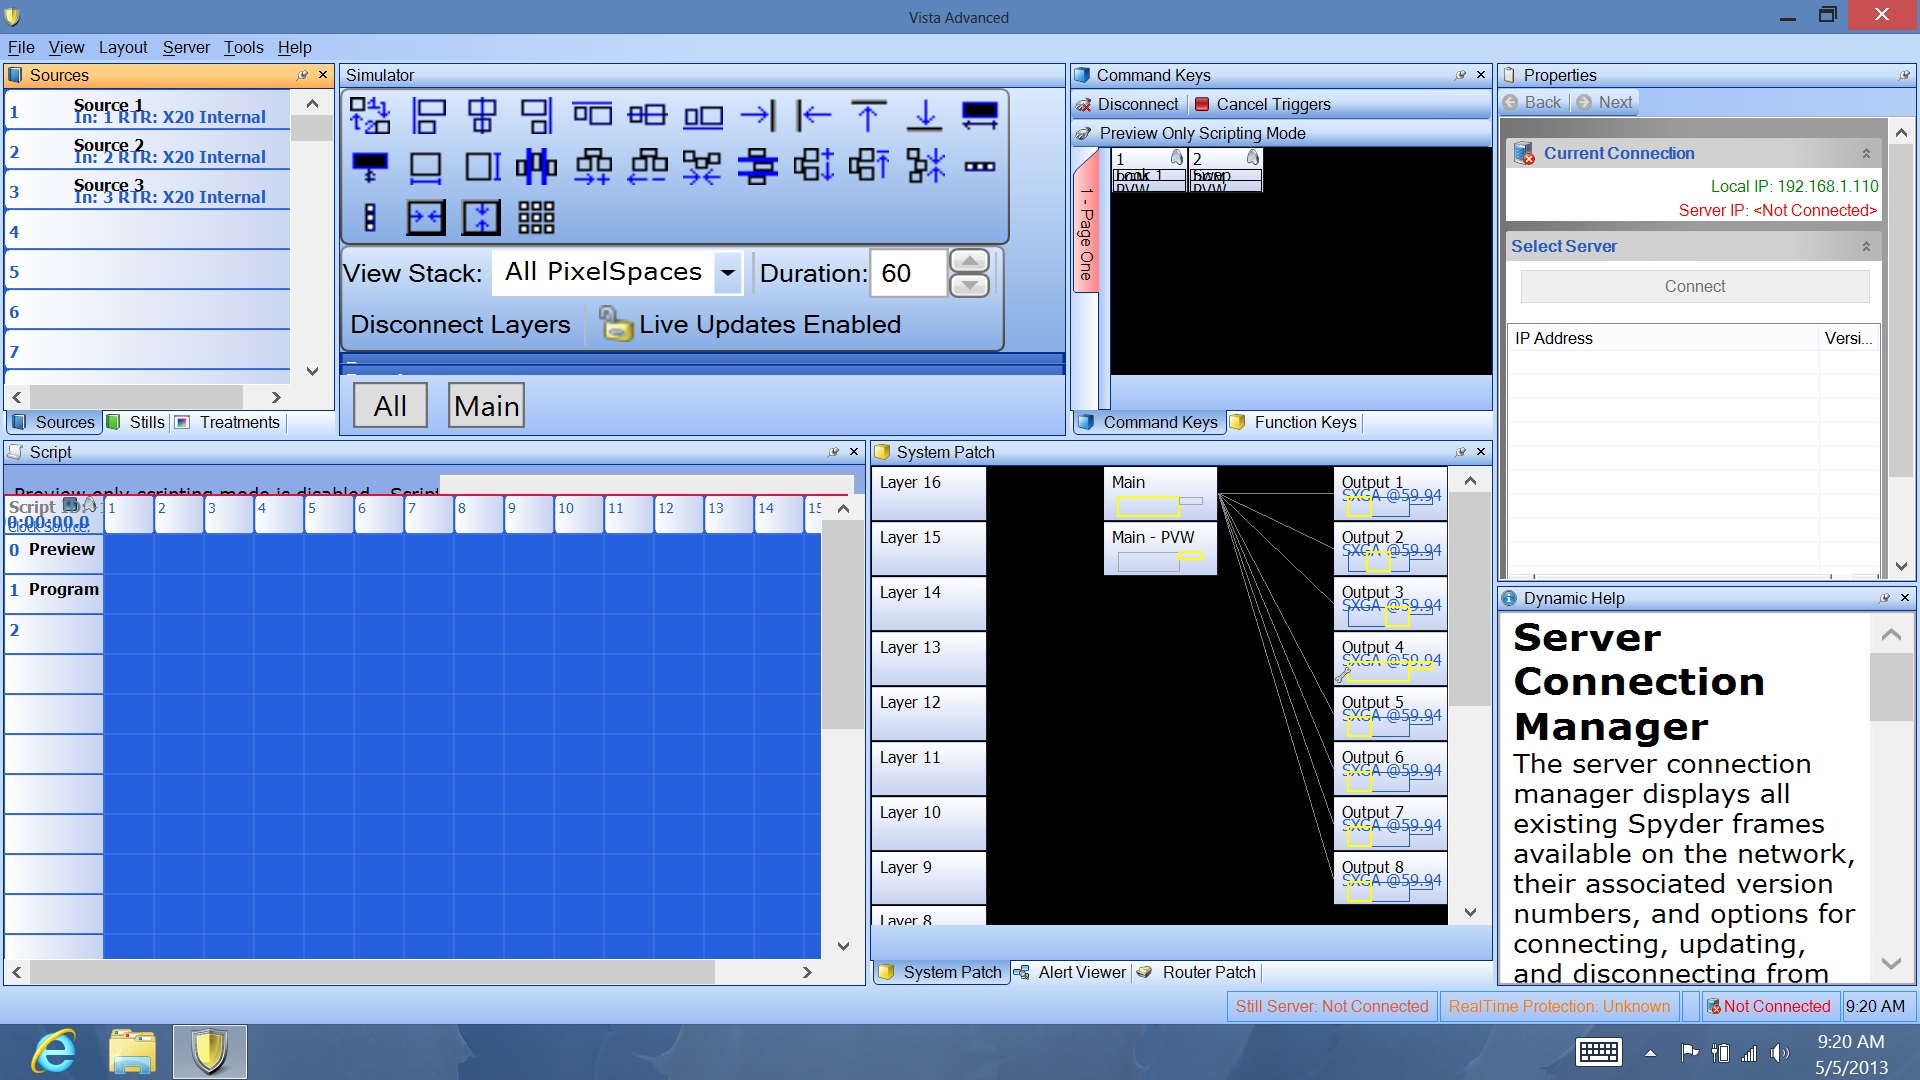This screenshot has width=1920, height=1080.
Task: Open Internet Explorer from the taskbar
Action: [54, 1052]
